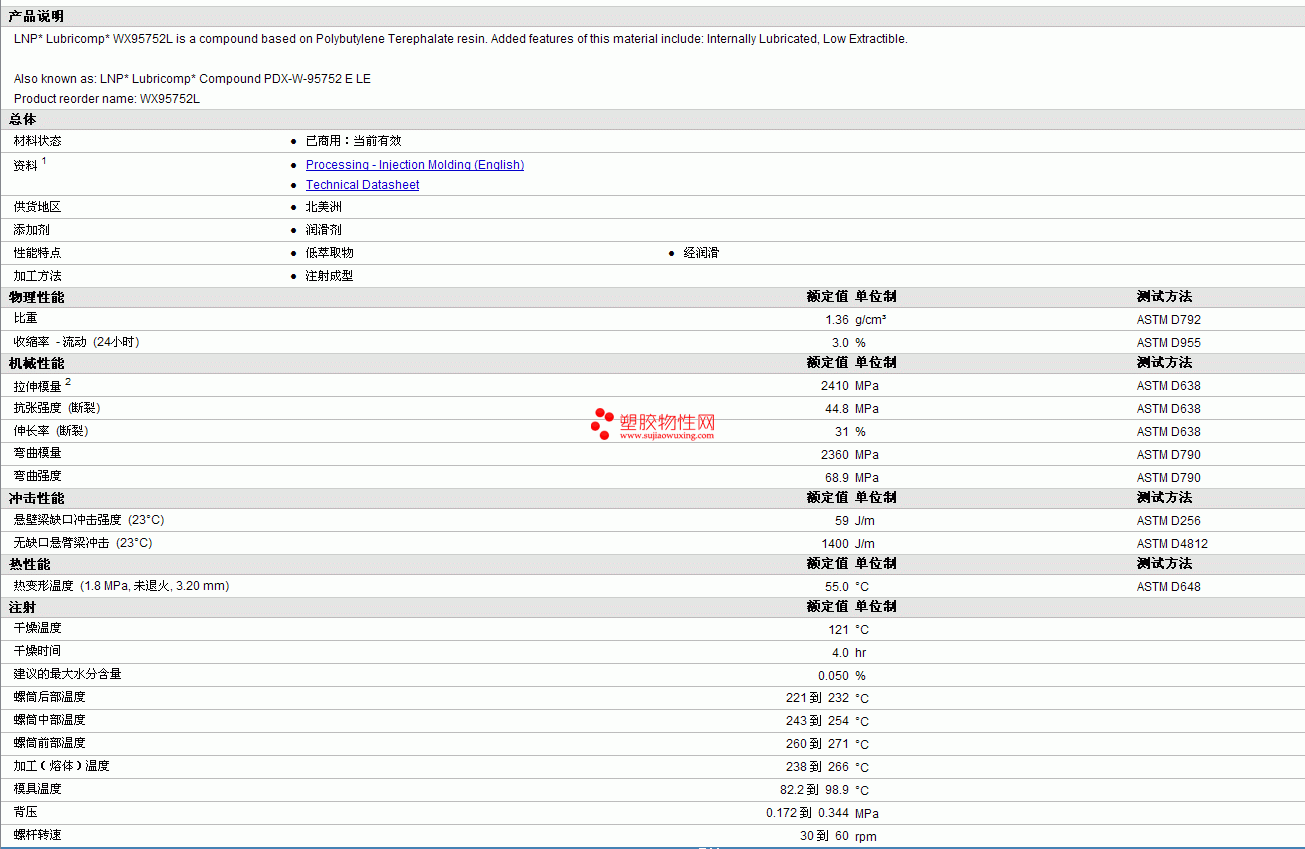Select the 产品说明 section header
The image size is (1305, 849).
(x=36, y=16)
